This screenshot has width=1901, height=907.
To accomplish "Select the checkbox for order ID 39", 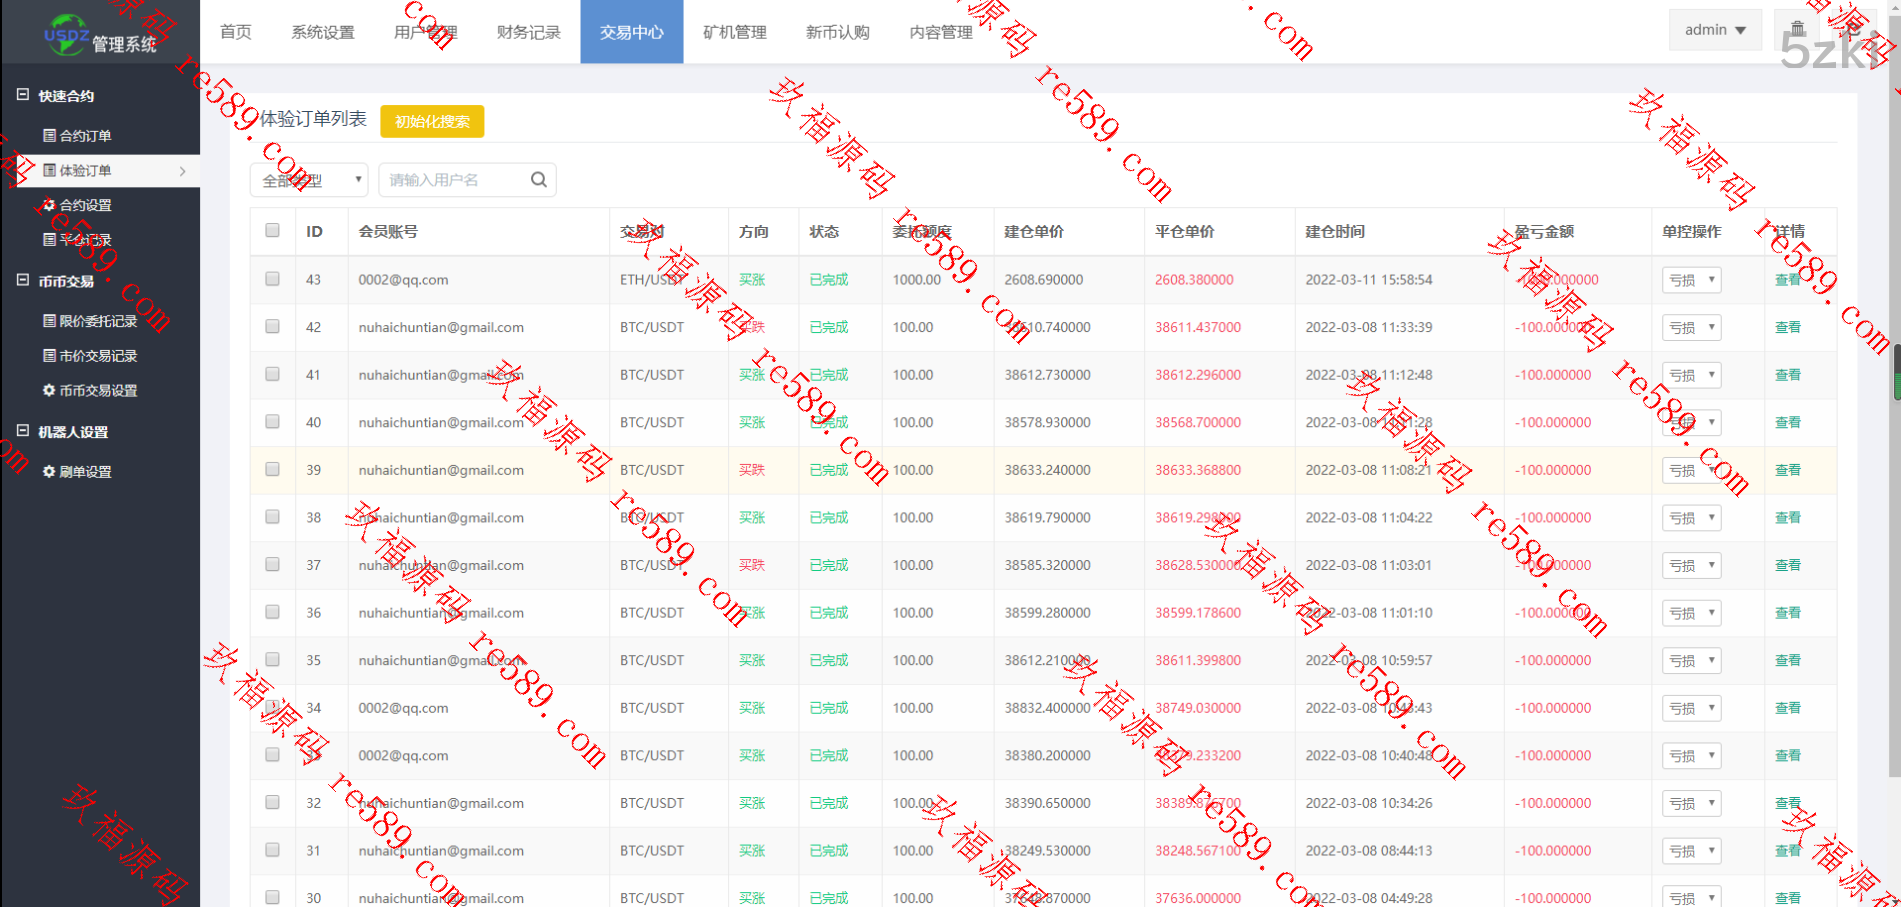I will [x=272, y=469].
